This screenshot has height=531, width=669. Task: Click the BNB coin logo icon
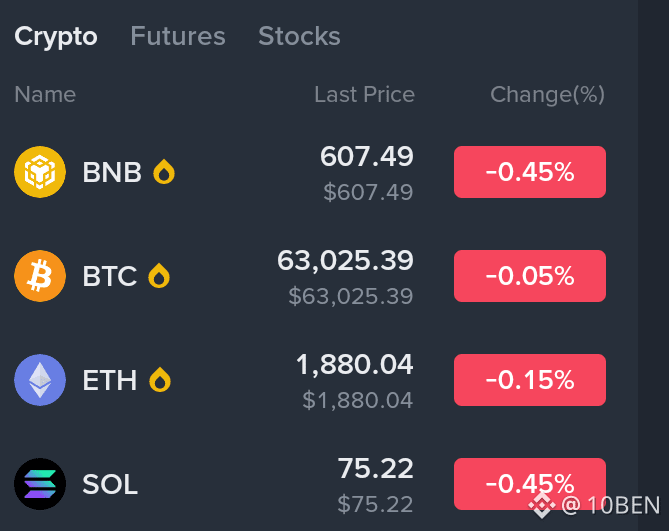click(40, 172)
